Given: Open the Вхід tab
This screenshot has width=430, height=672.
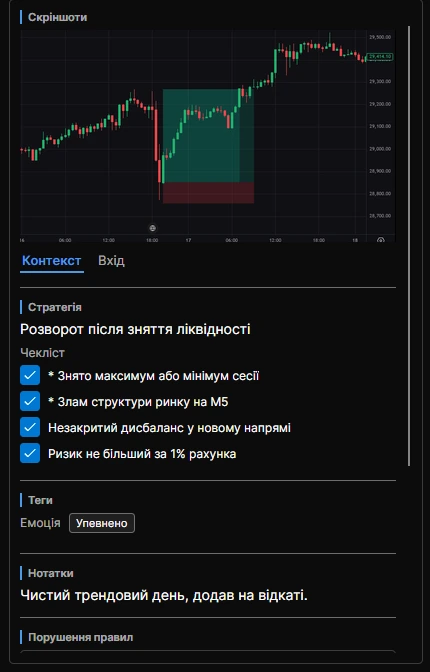Looking at the screenshot, I should pyautogui.click(x=111, y=261).
